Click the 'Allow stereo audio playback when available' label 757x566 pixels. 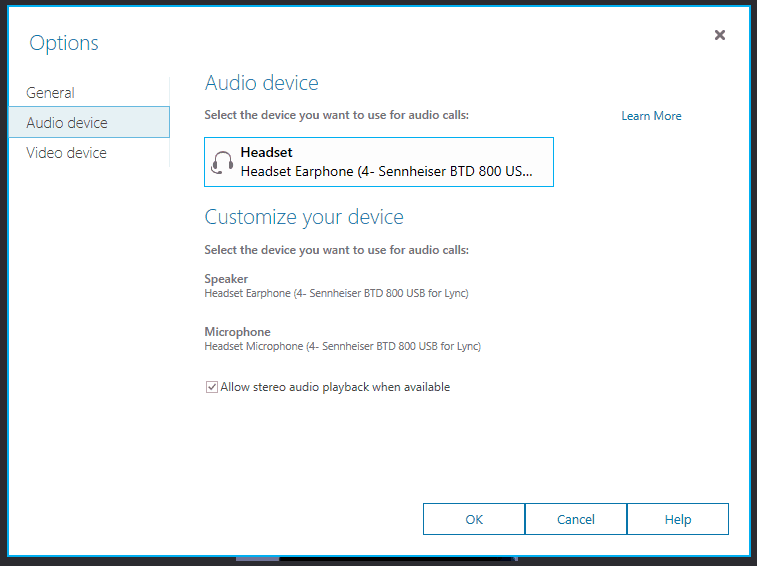click(335, 387)
